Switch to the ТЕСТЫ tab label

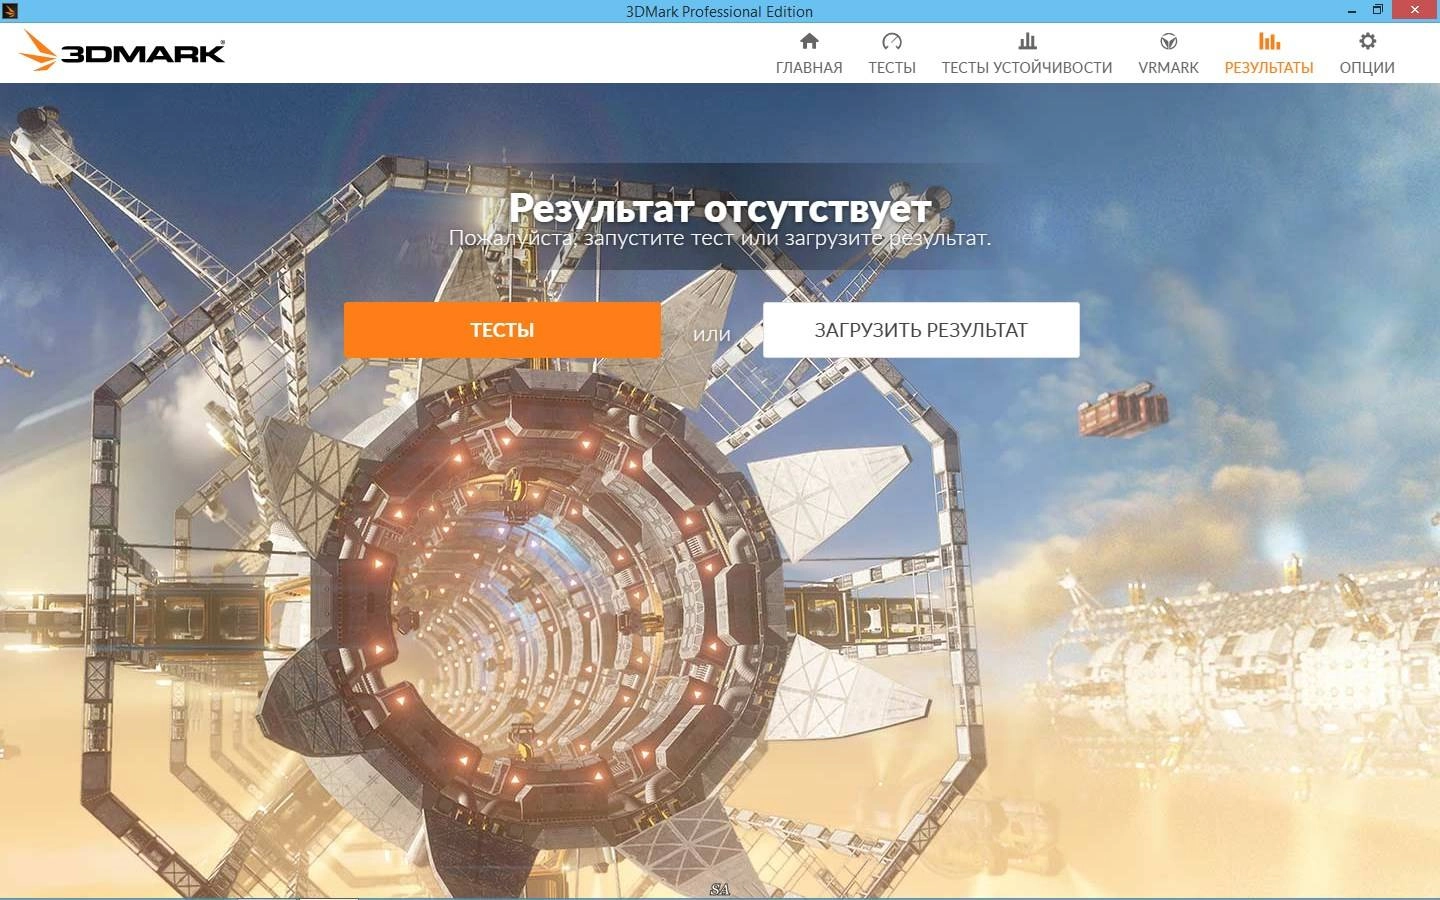[892, 67]
